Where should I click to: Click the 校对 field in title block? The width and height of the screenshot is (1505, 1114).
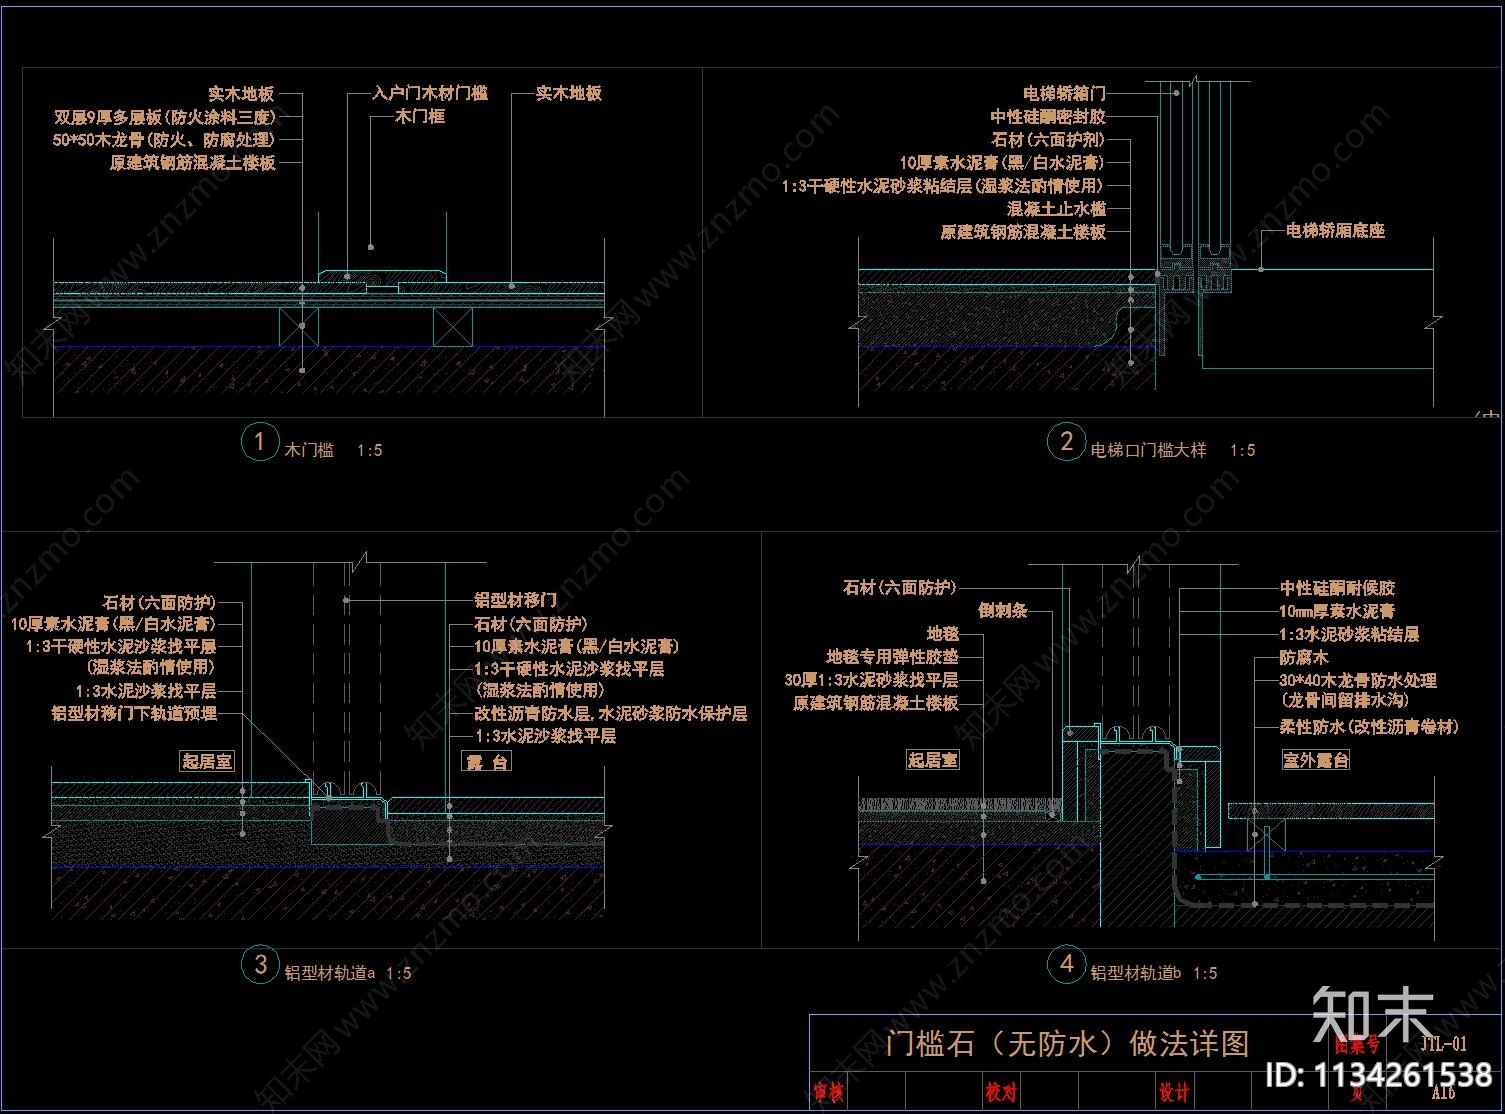(1001, 1092)
